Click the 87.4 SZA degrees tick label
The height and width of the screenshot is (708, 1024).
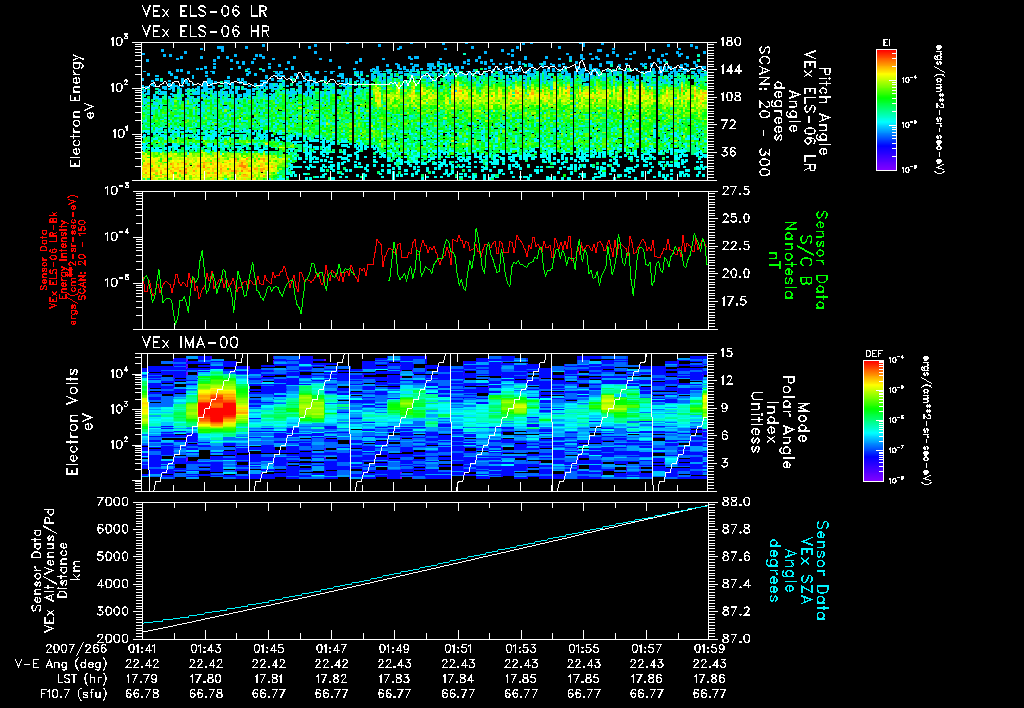pyautogui.click(x=736, y=584)
